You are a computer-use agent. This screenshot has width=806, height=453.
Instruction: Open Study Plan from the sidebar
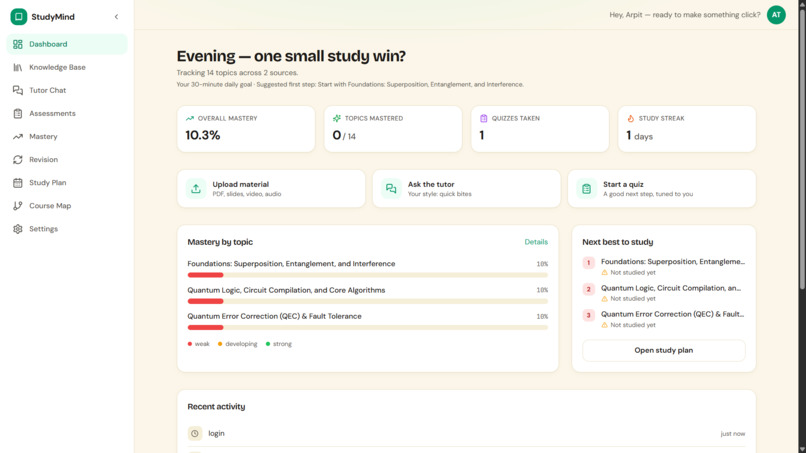[67, 183]
